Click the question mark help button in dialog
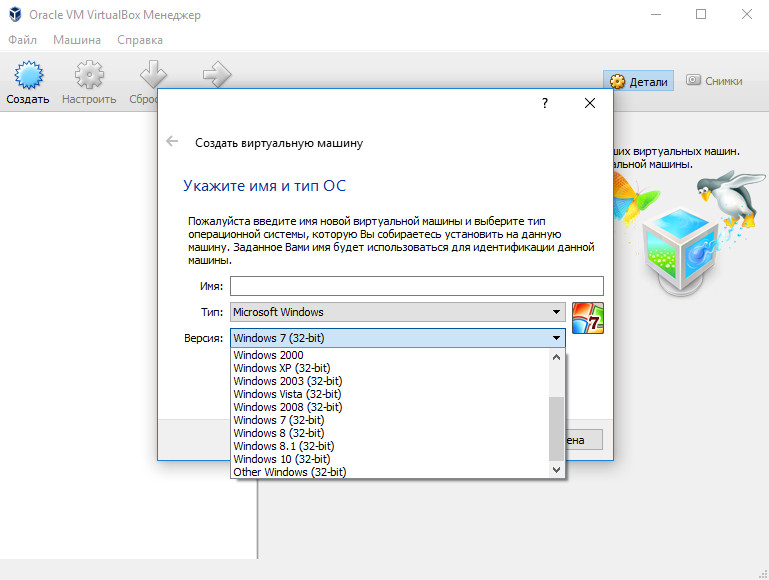769x580 pixels. tap(545, 103)
